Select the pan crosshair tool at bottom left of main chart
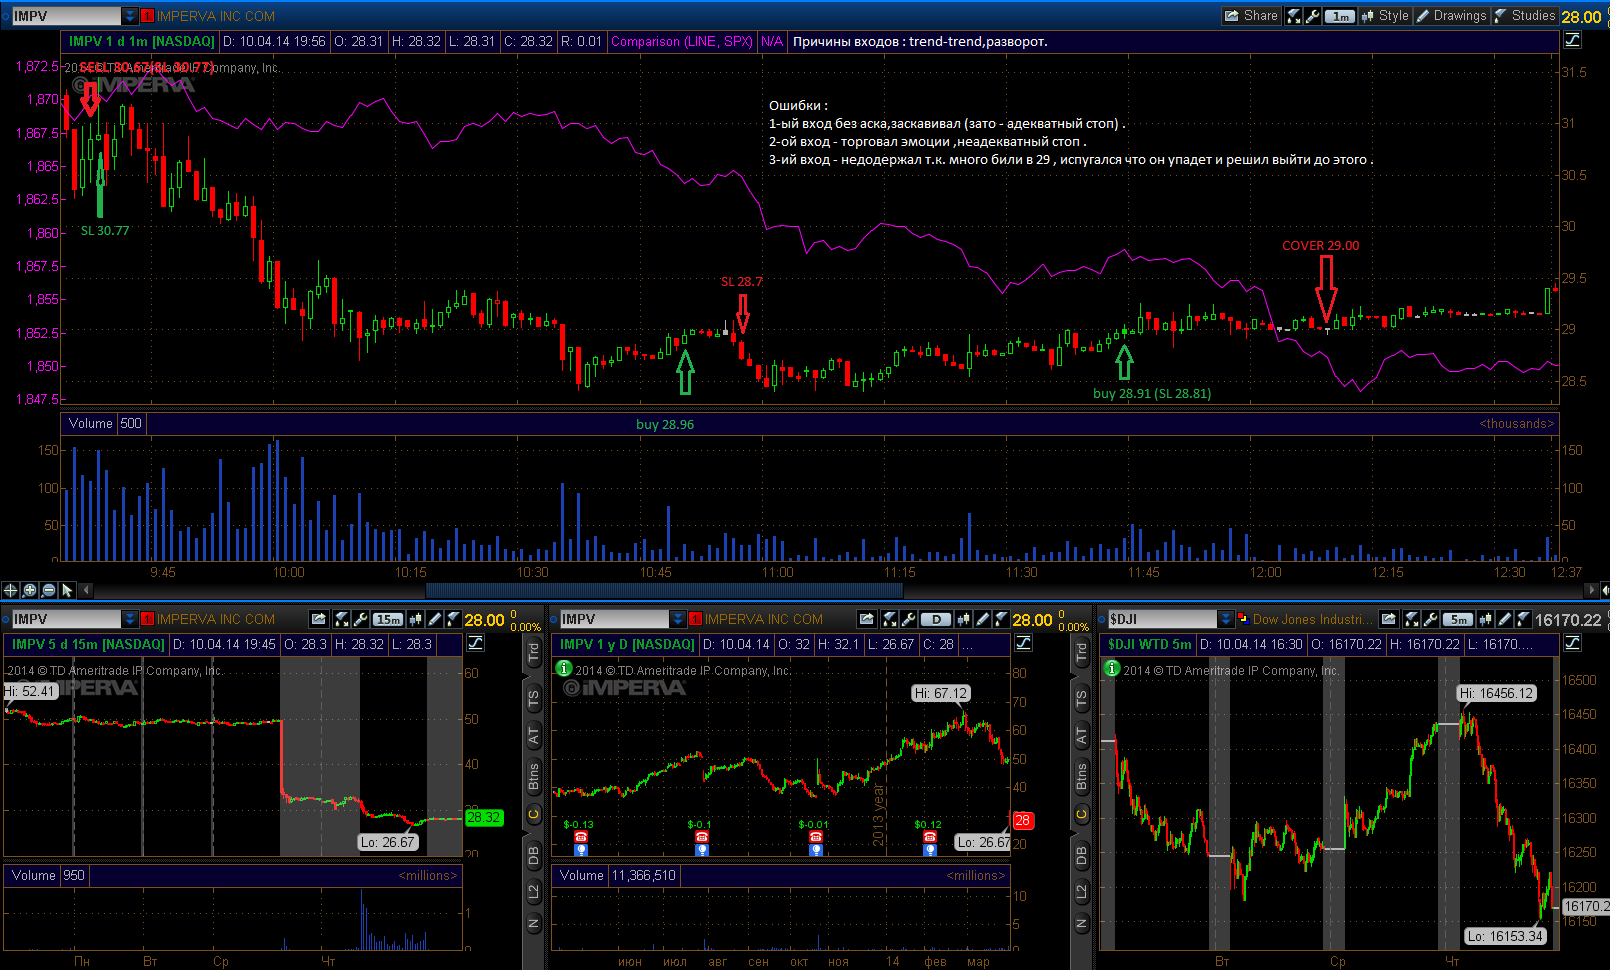 [x=10, y=590]
